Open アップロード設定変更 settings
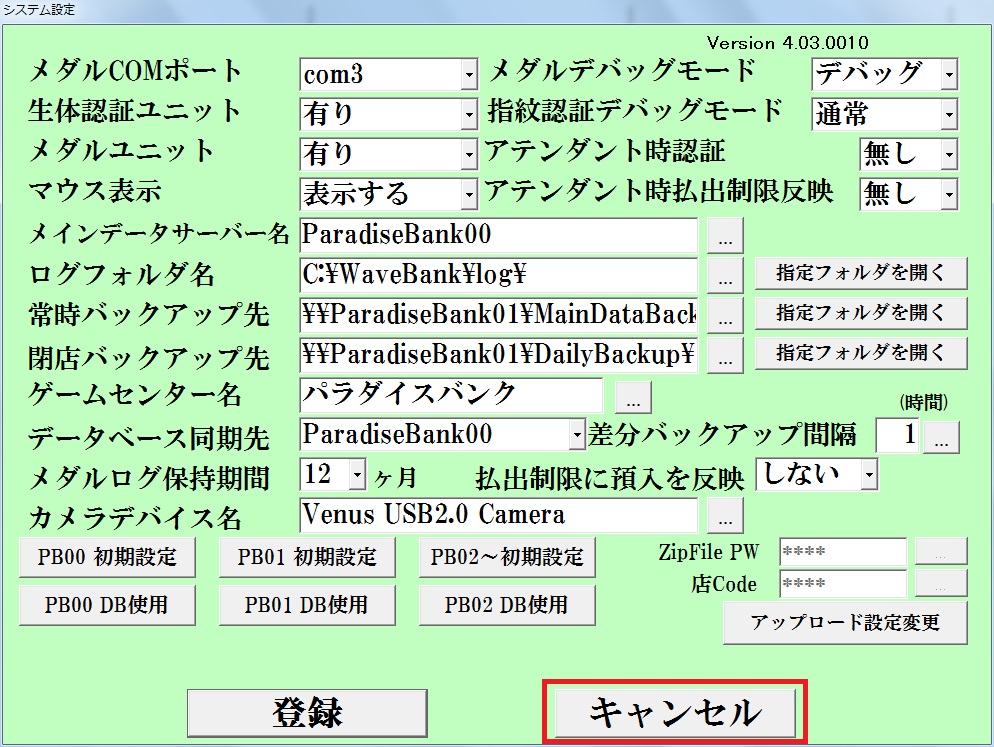This screenshot has width=994, height=747. (846, 623)
